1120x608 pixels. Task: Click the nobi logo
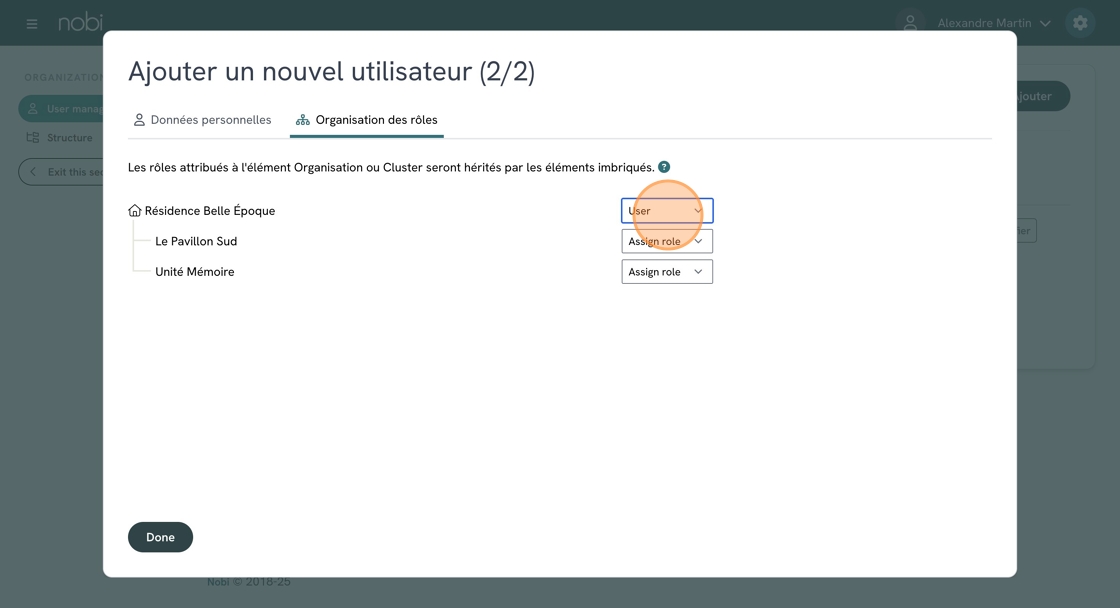tap(80, 22)
